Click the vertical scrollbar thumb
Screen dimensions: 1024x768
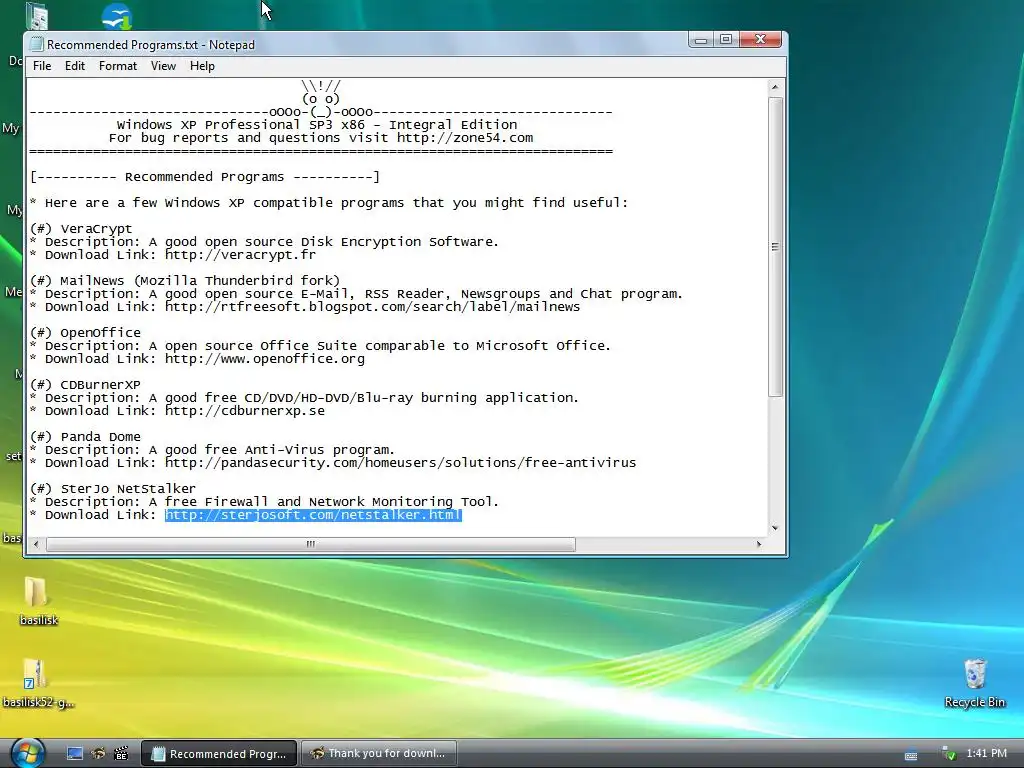pyautogui.click(x=775, y=247)
